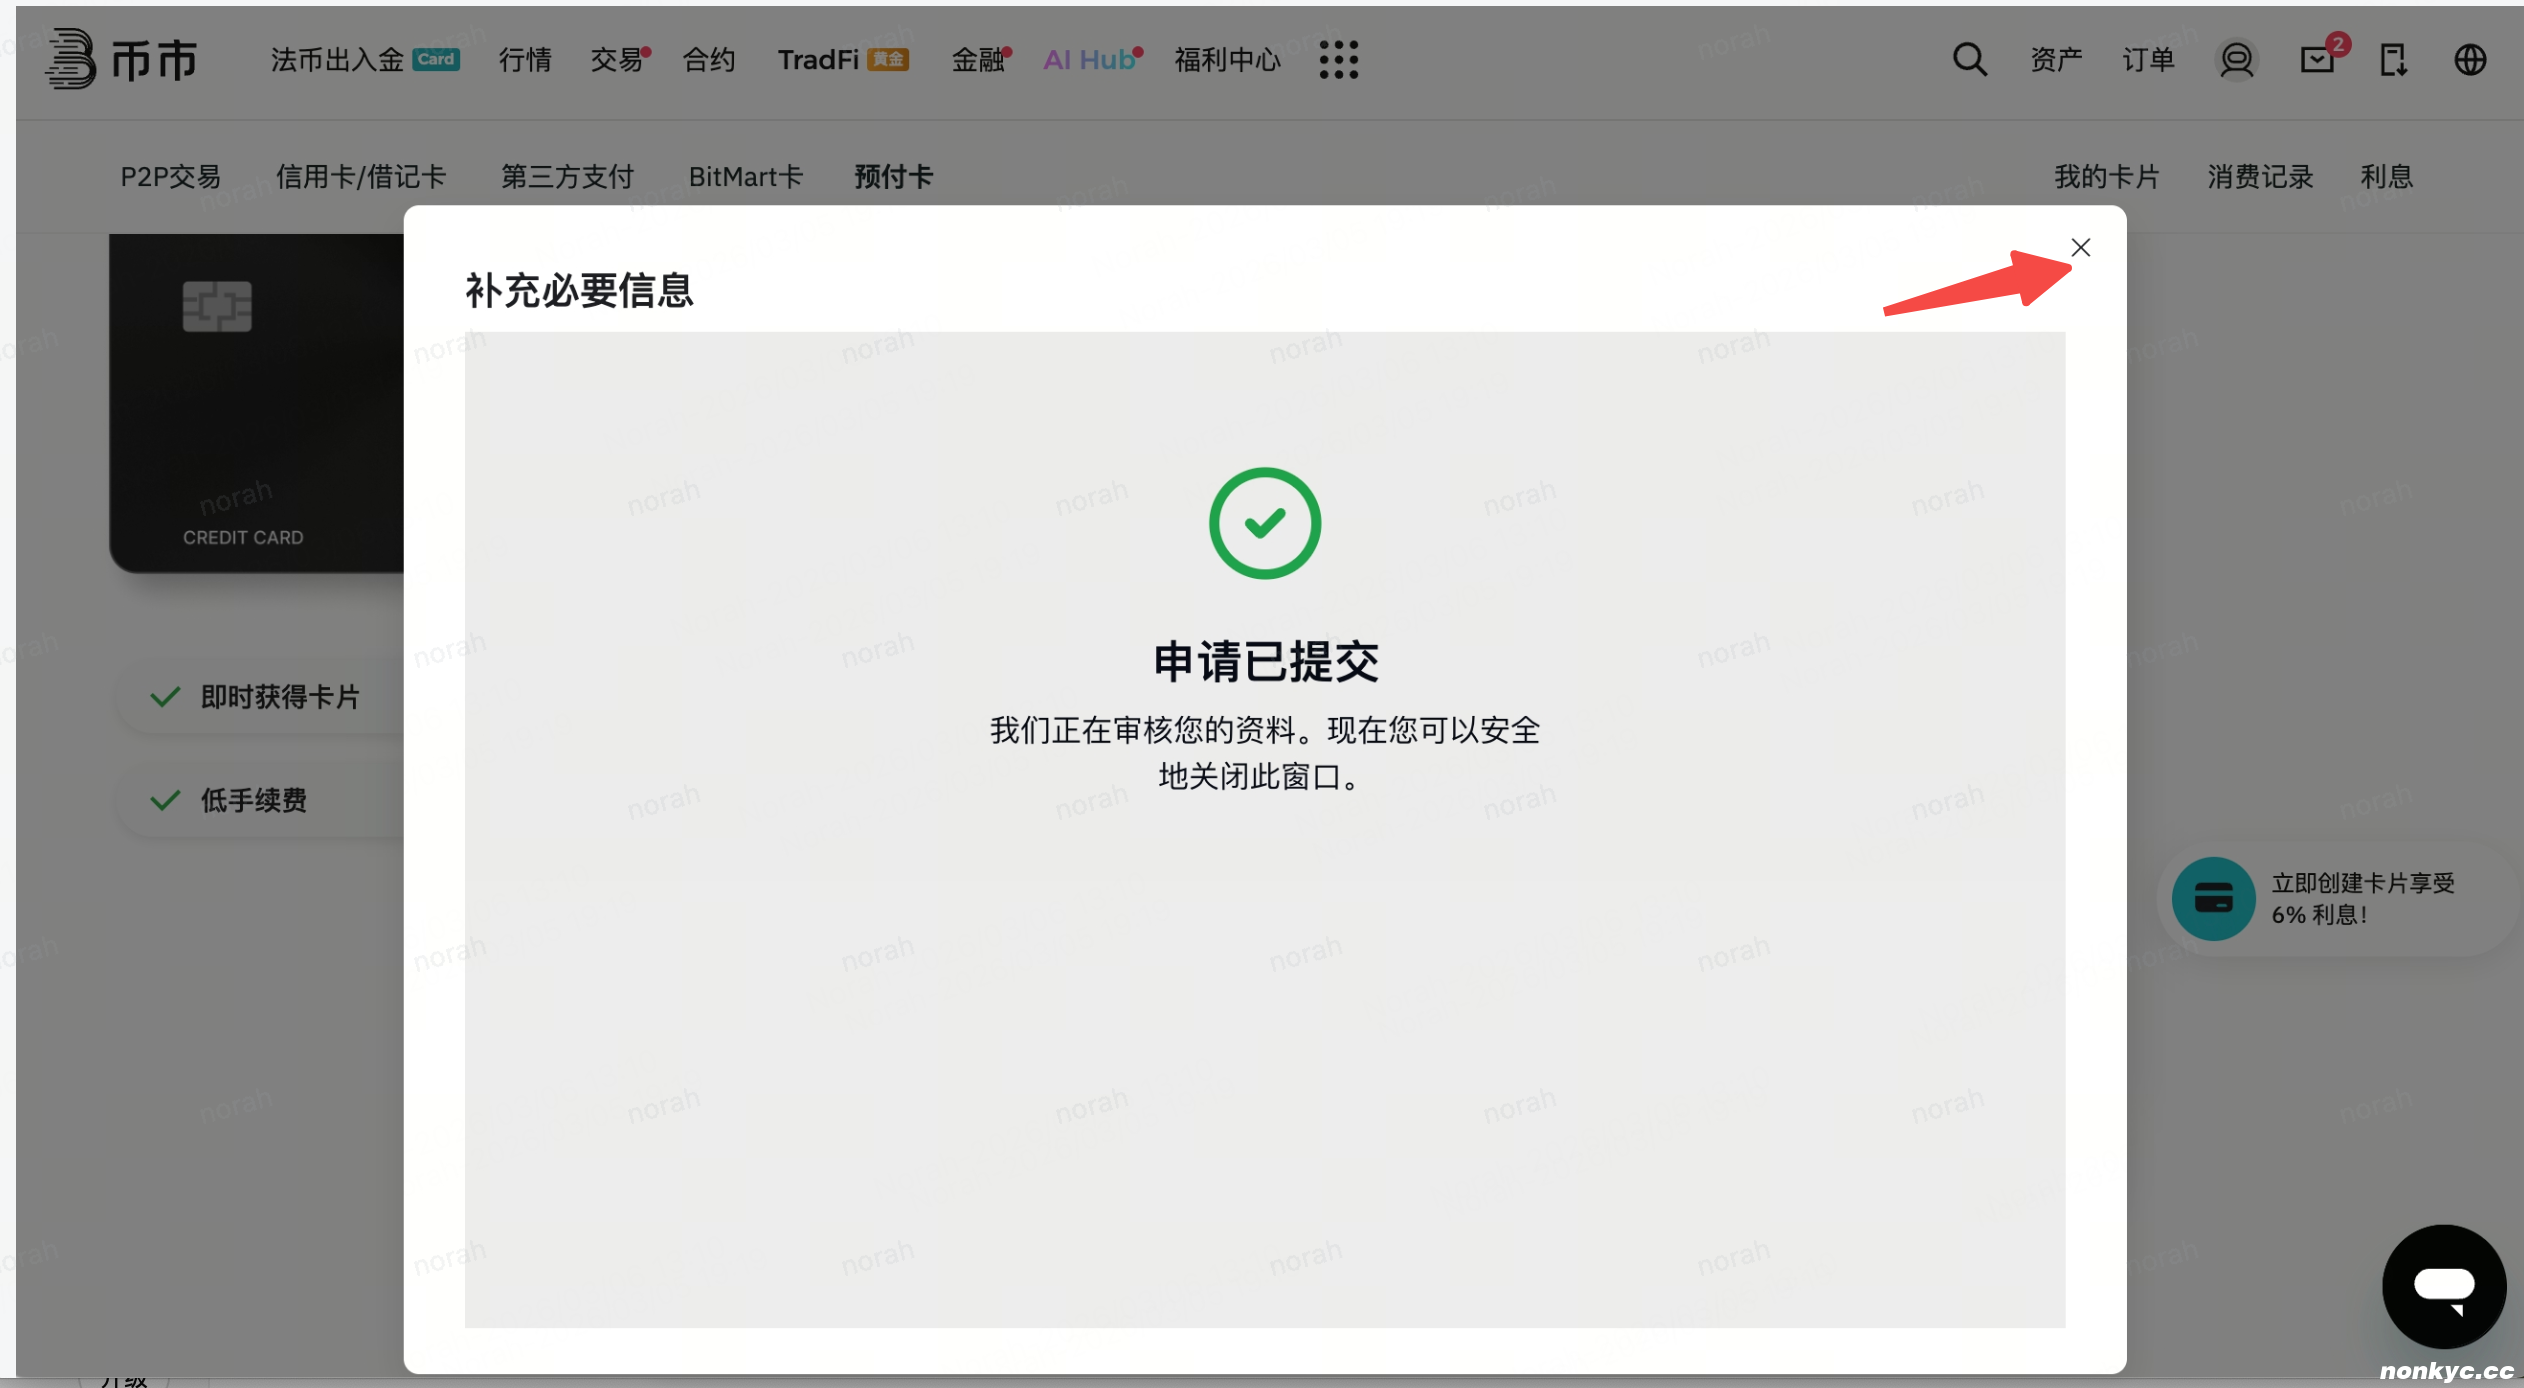Switch to the P2P交易 tab

(171, 177)
